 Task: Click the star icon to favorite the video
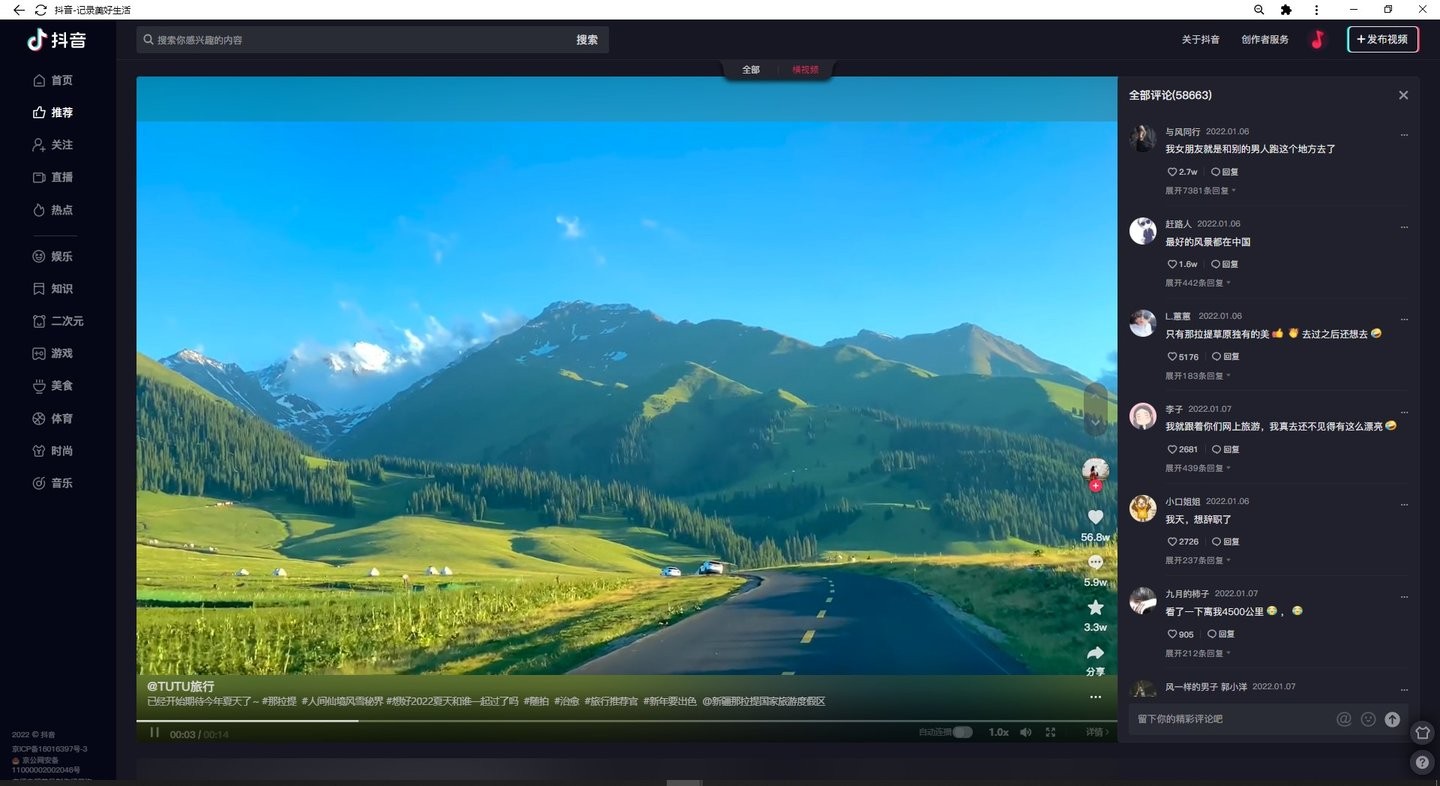(1095, 607)
